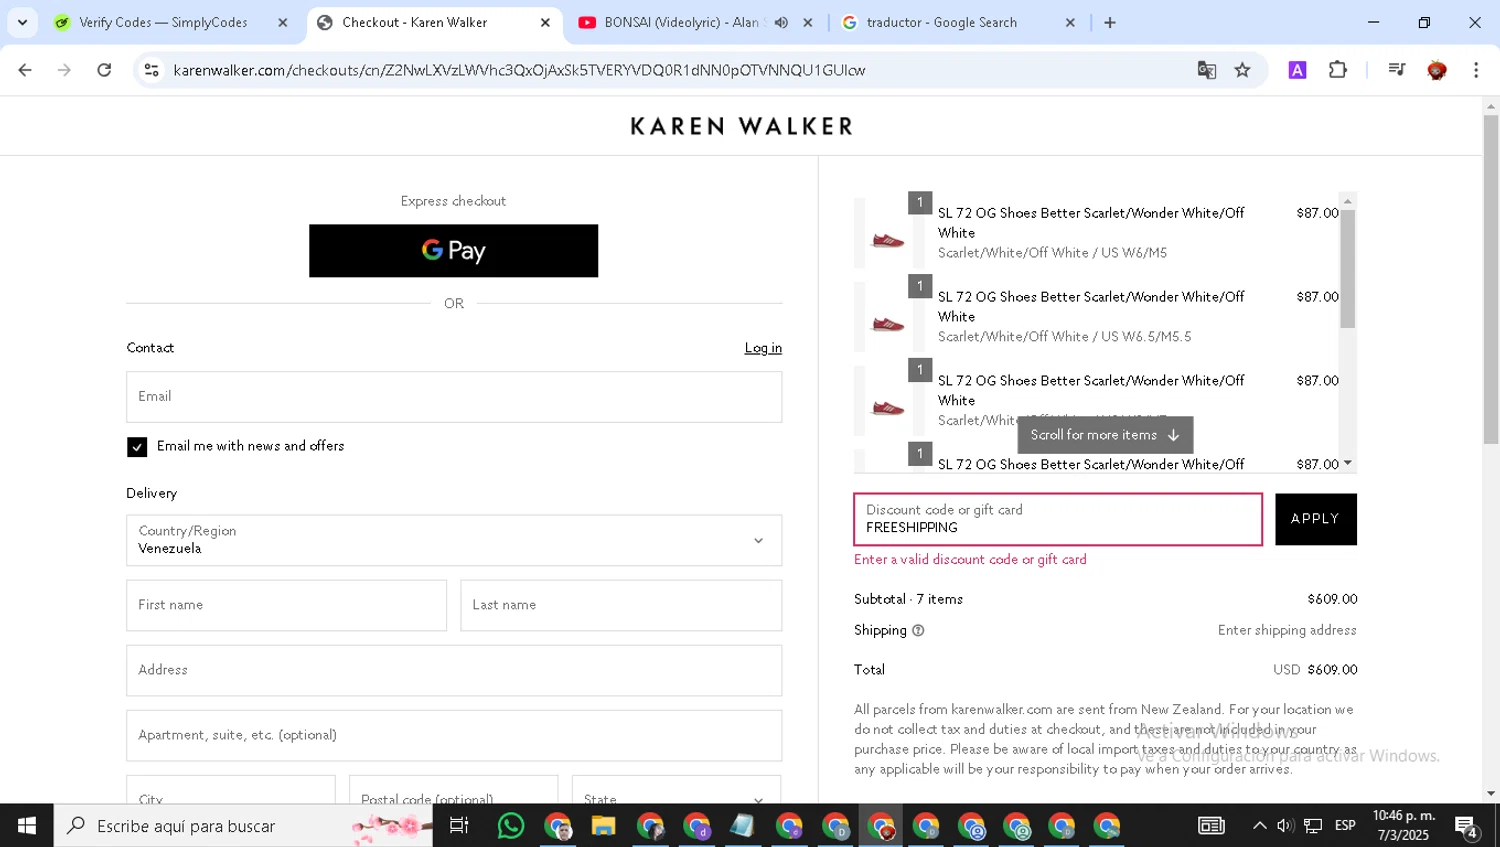
Task: Open WhatsApp from the taskbar
Action: click(x=511, y=826)
